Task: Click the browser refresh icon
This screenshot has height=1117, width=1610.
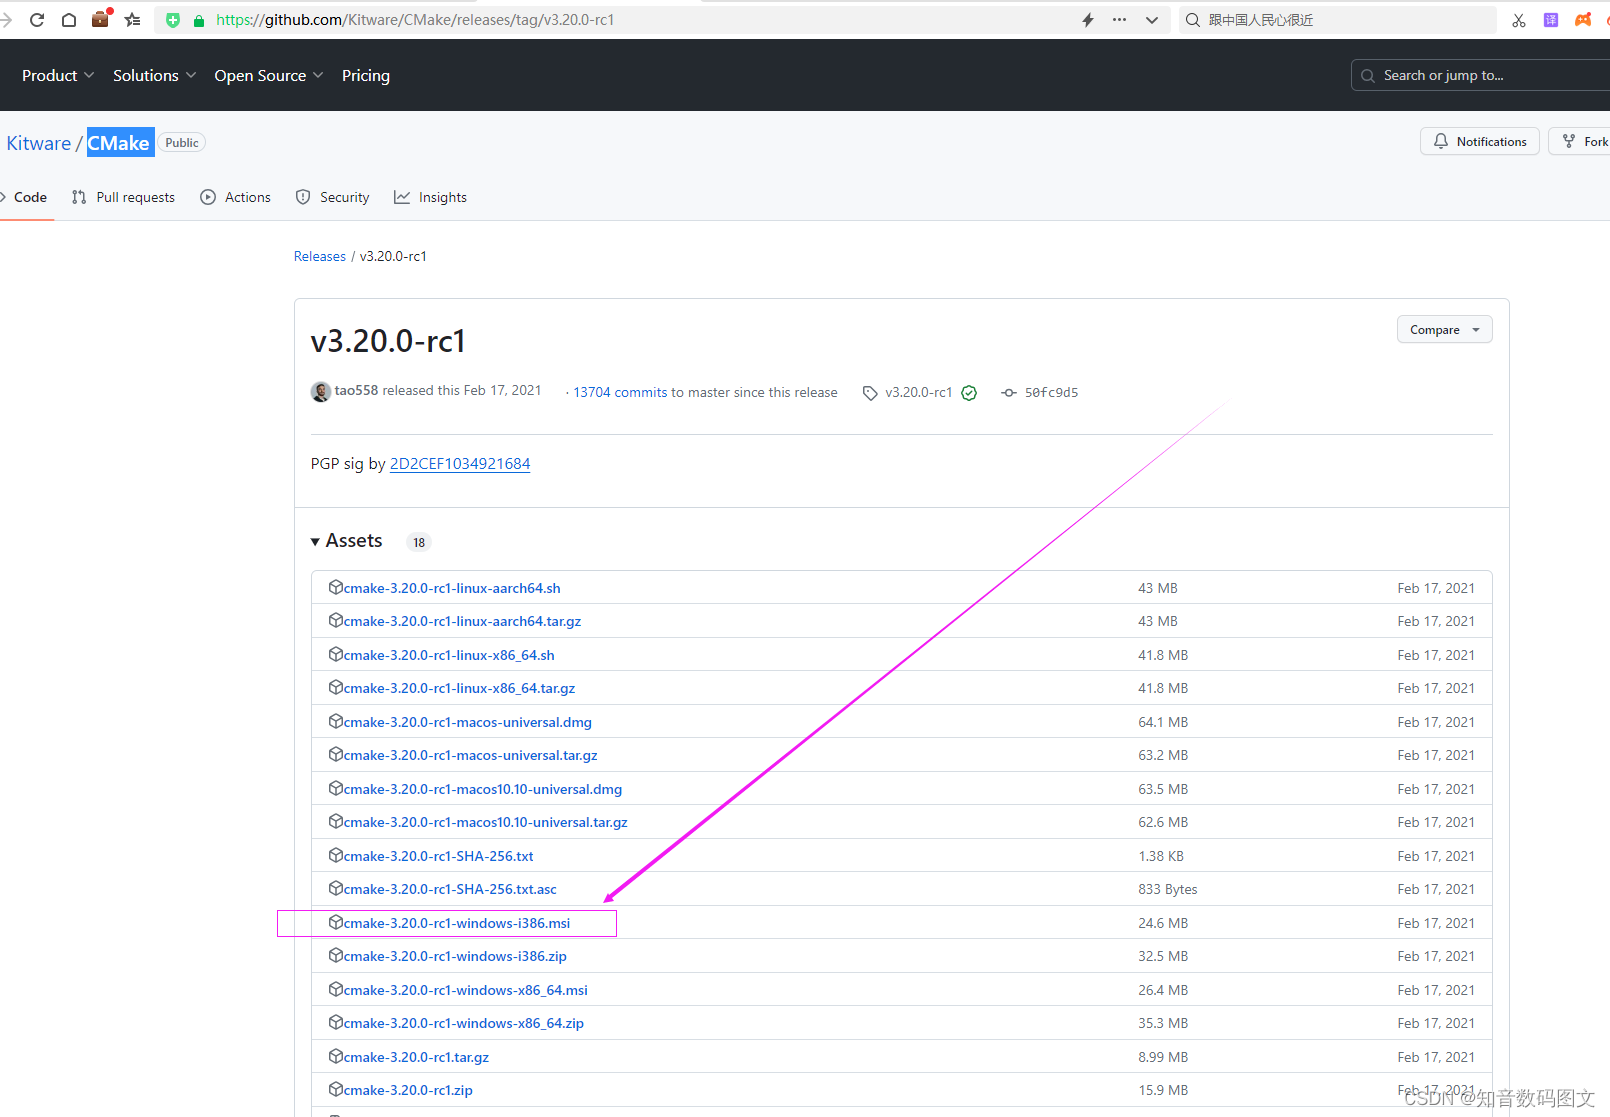Action: 37,19
